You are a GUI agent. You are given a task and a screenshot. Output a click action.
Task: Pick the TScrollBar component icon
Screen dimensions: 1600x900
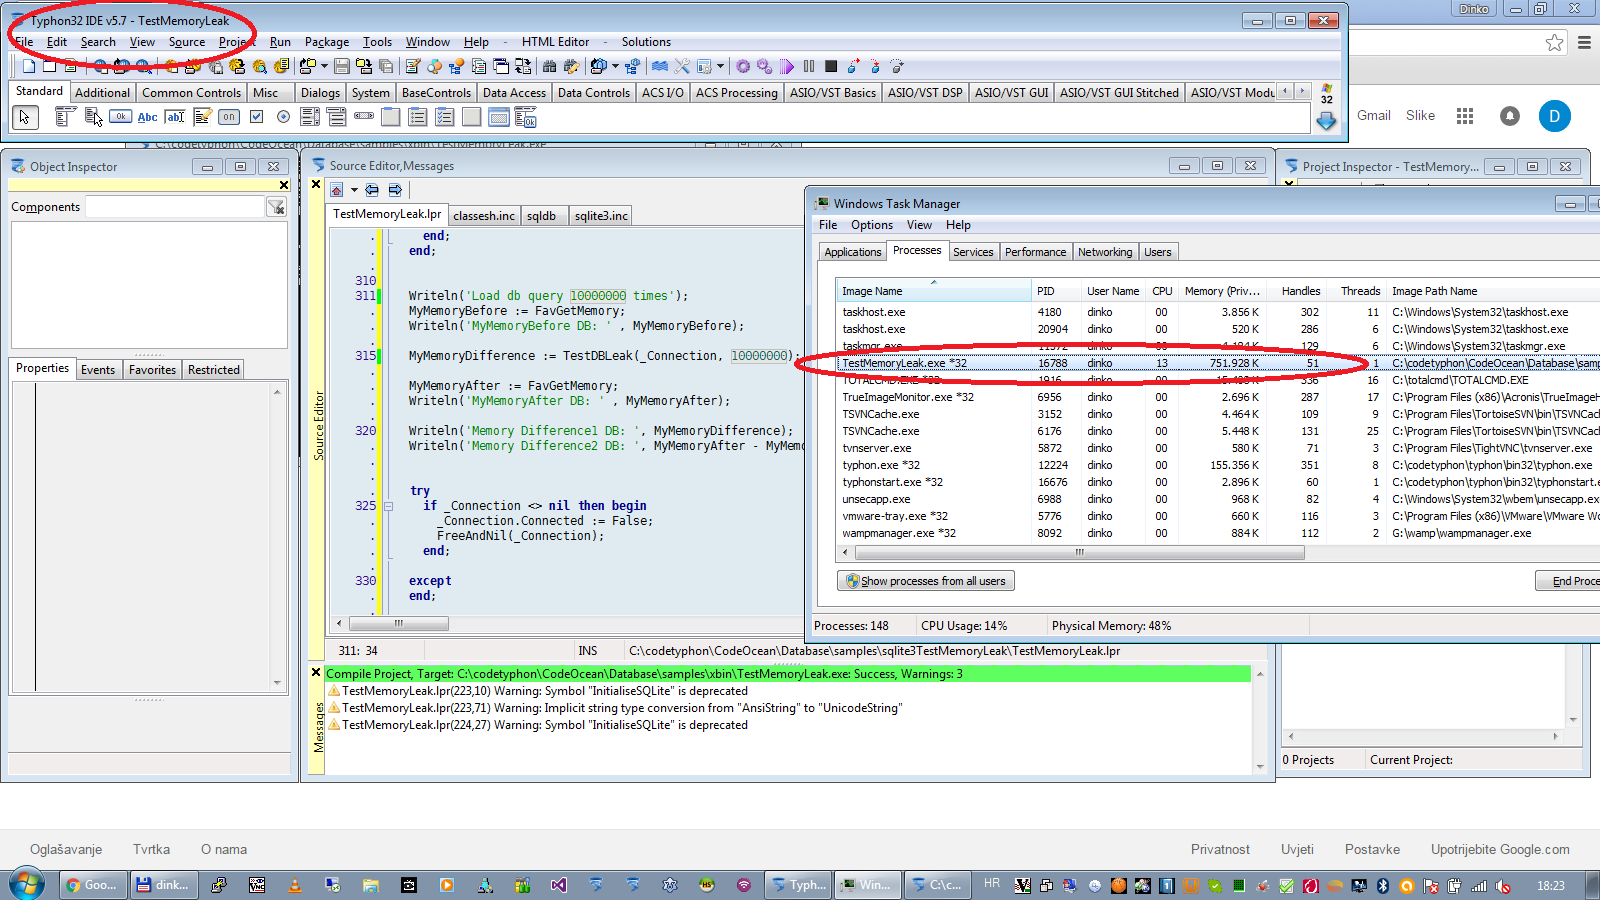coord(364,117)
